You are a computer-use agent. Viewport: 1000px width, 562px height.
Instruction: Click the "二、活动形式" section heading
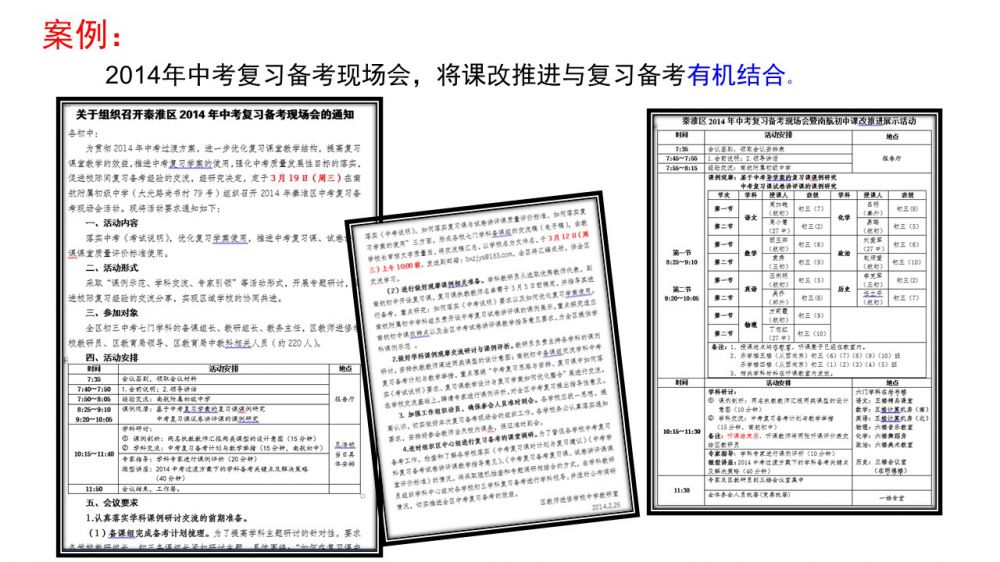point(119,267)
